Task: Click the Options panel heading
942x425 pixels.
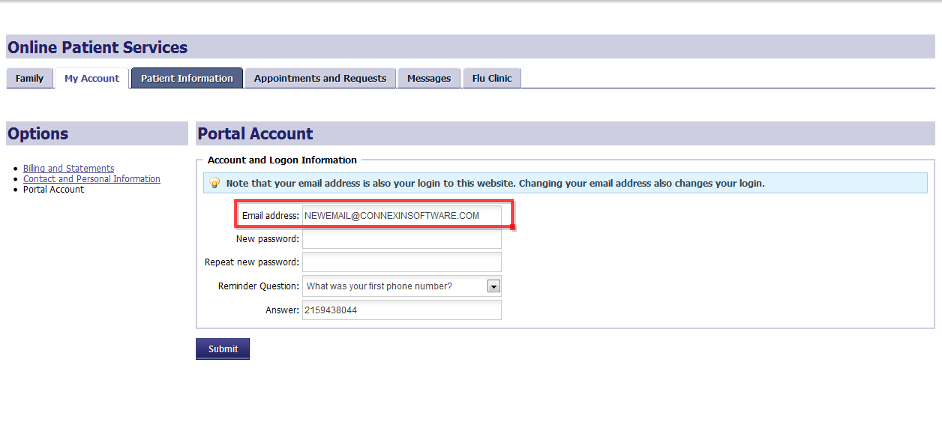Action: (38, 133)
